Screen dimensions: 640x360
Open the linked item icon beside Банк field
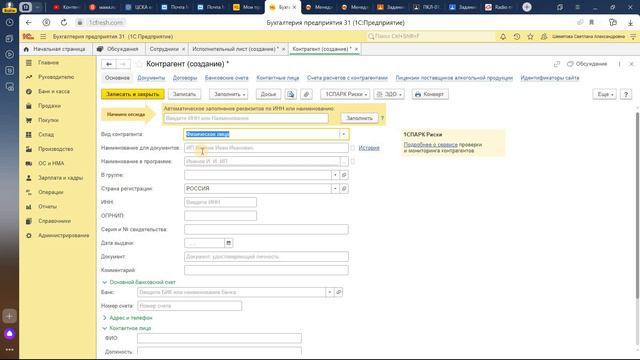point(338,292)
